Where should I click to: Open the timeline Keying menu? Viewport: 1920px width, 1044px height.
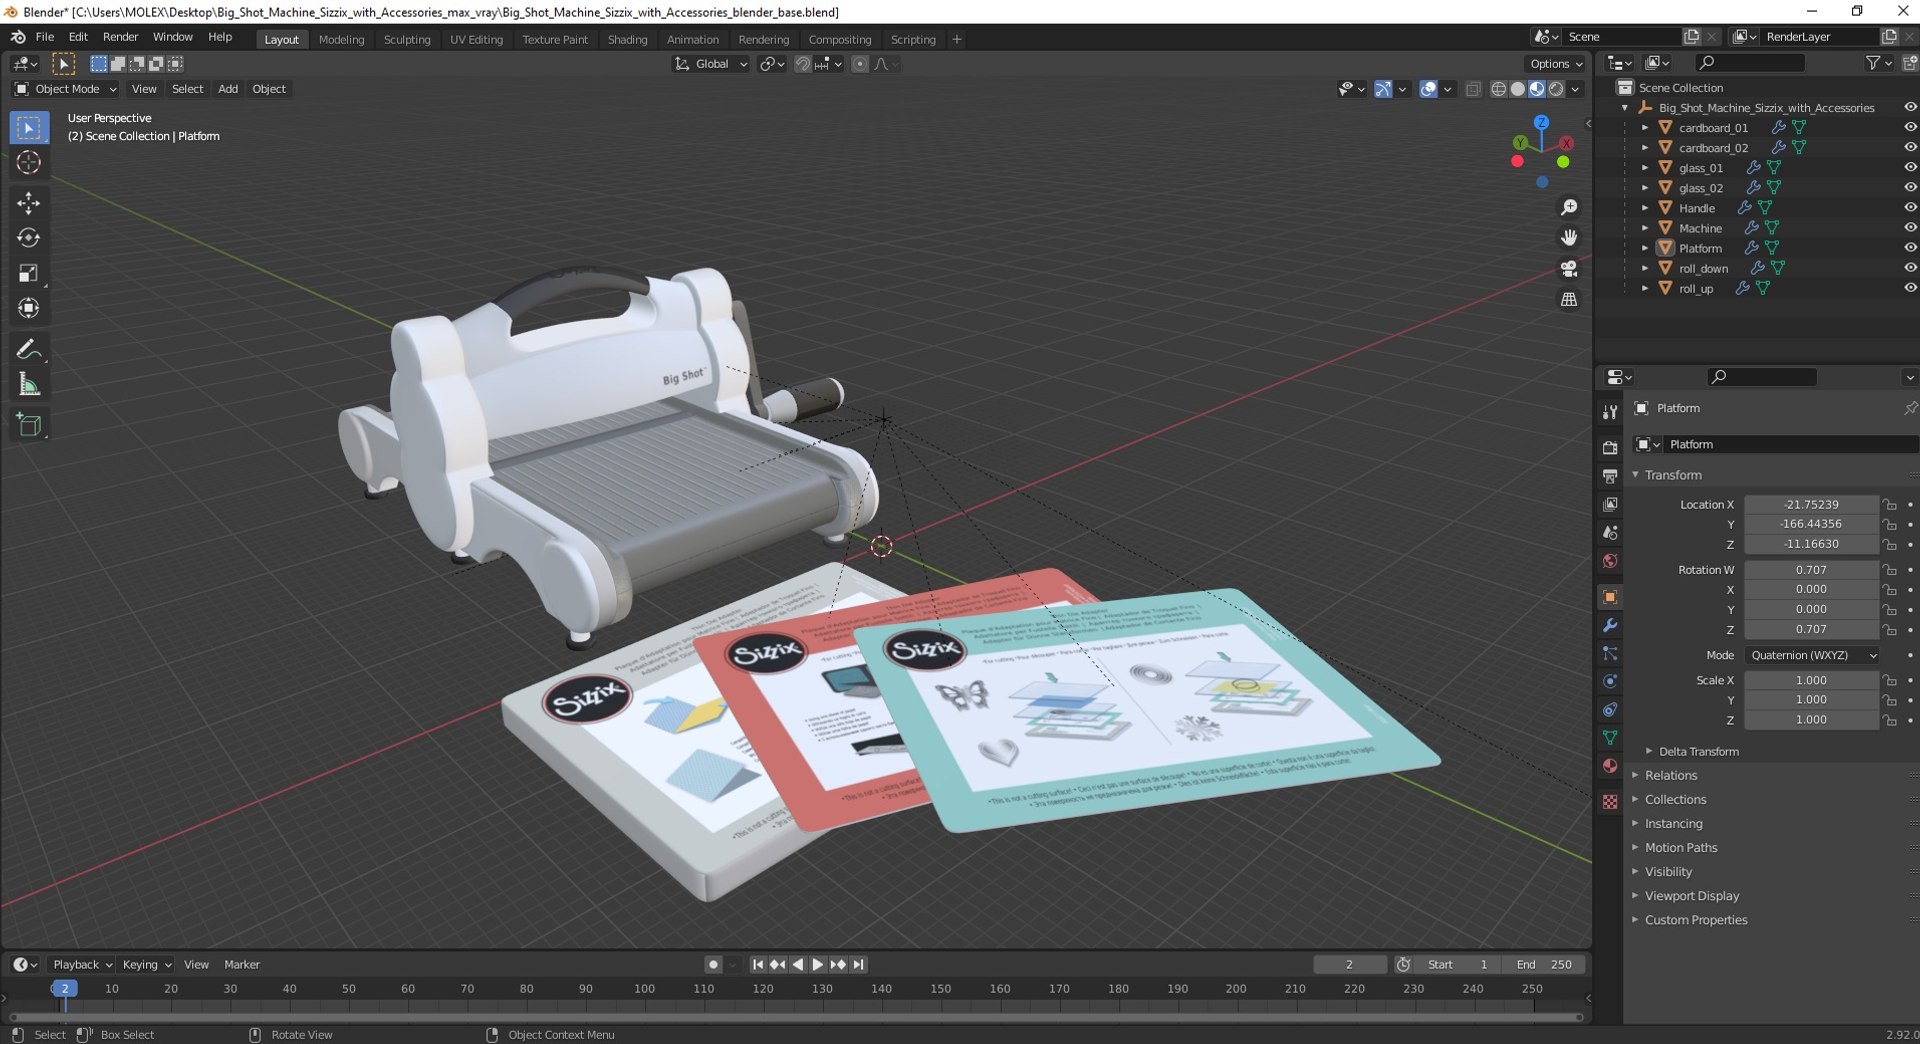[146, 965]
